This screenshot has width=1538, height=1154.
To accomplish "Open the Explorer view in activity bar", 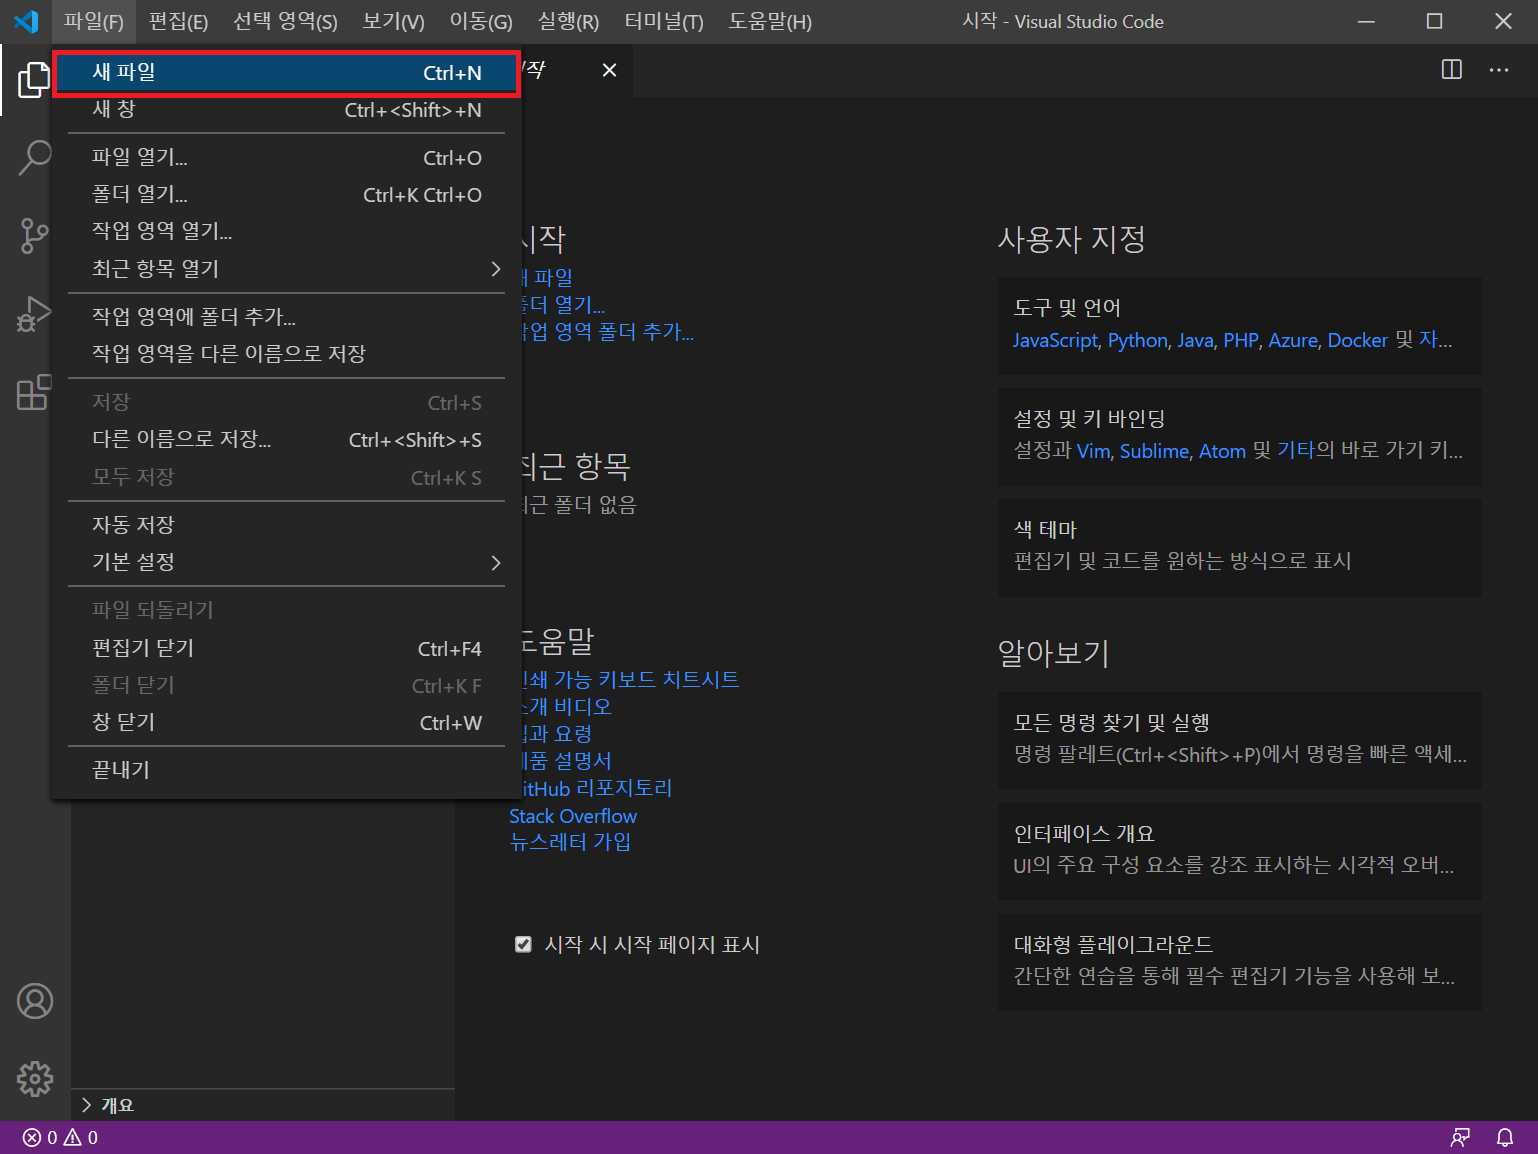I will point(35,79).
